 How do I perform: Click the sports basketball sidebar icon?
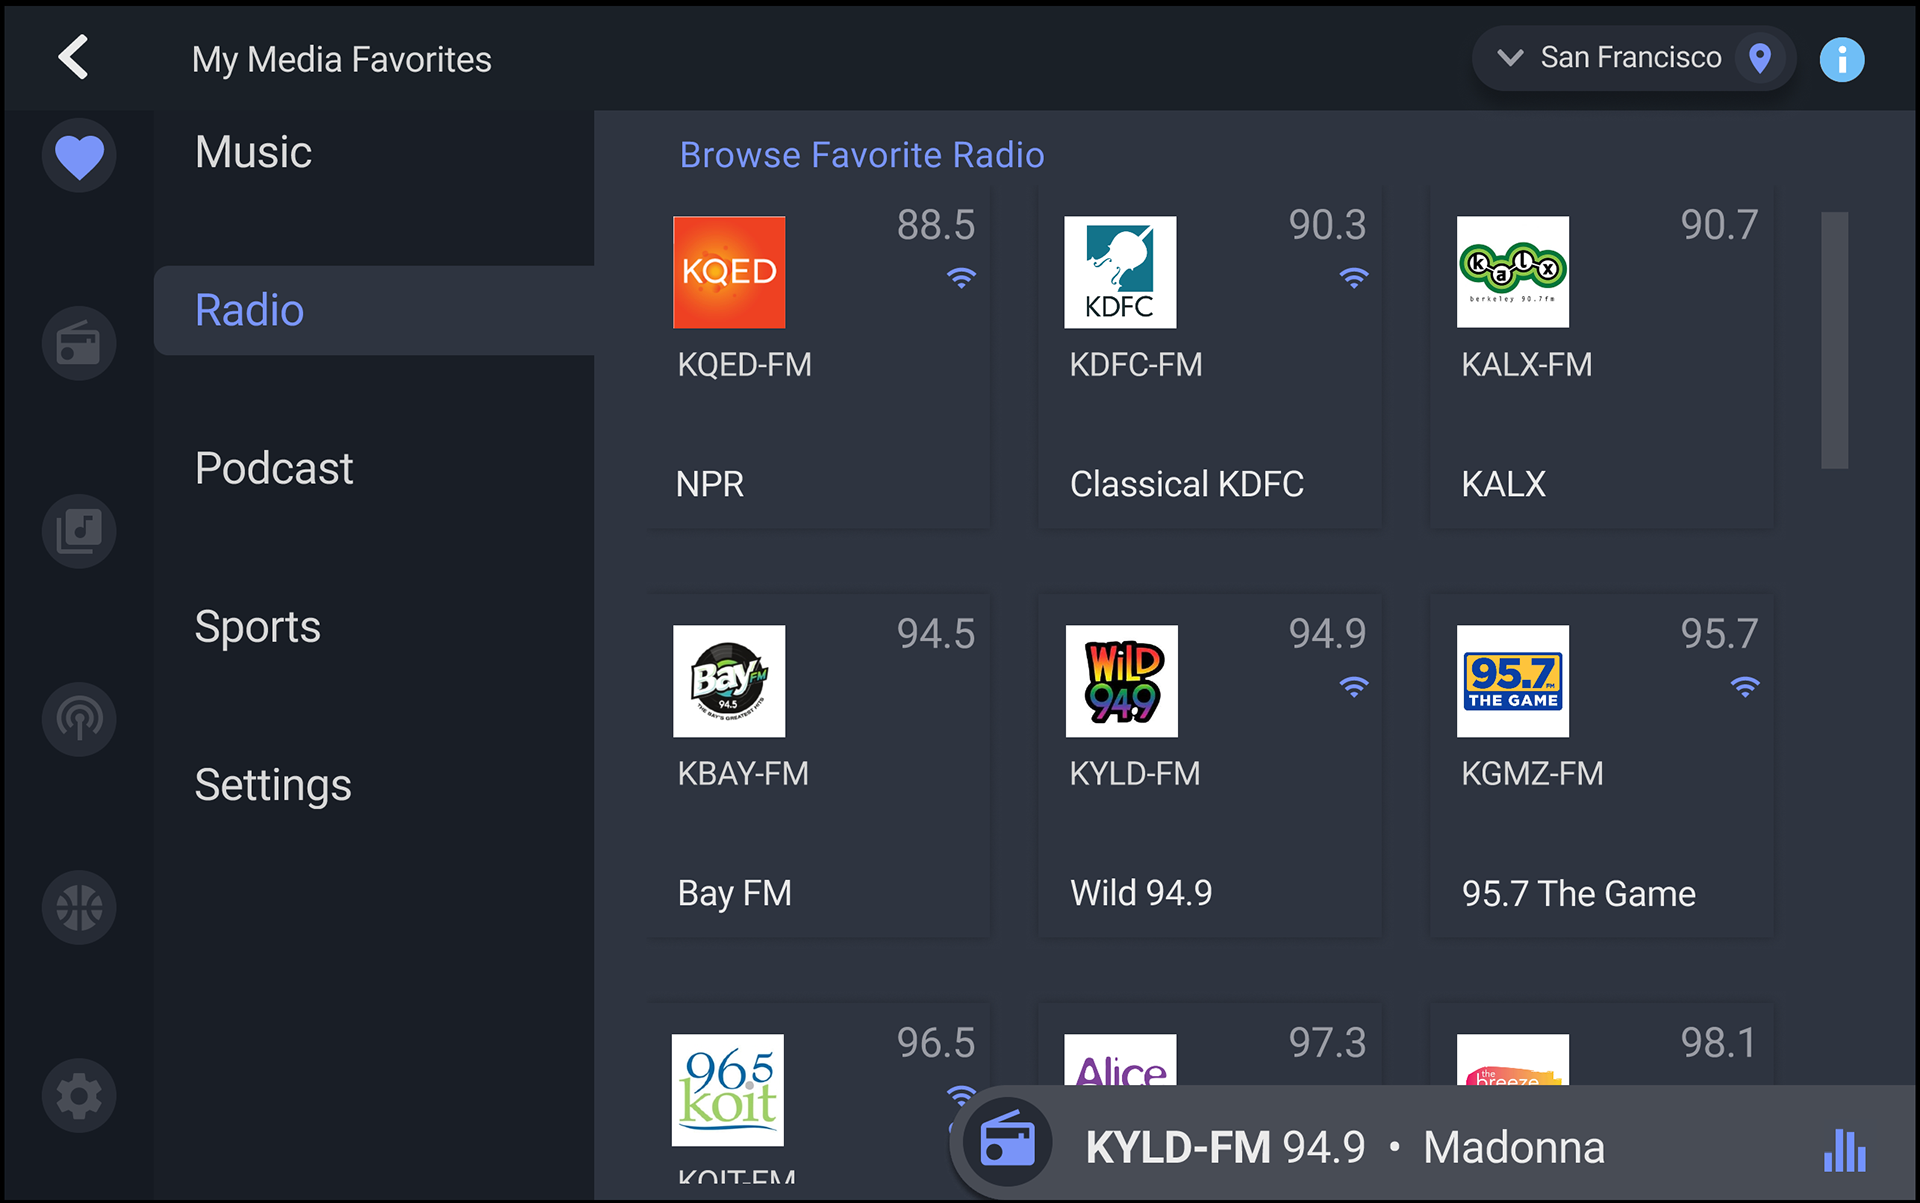pos(79,907)
